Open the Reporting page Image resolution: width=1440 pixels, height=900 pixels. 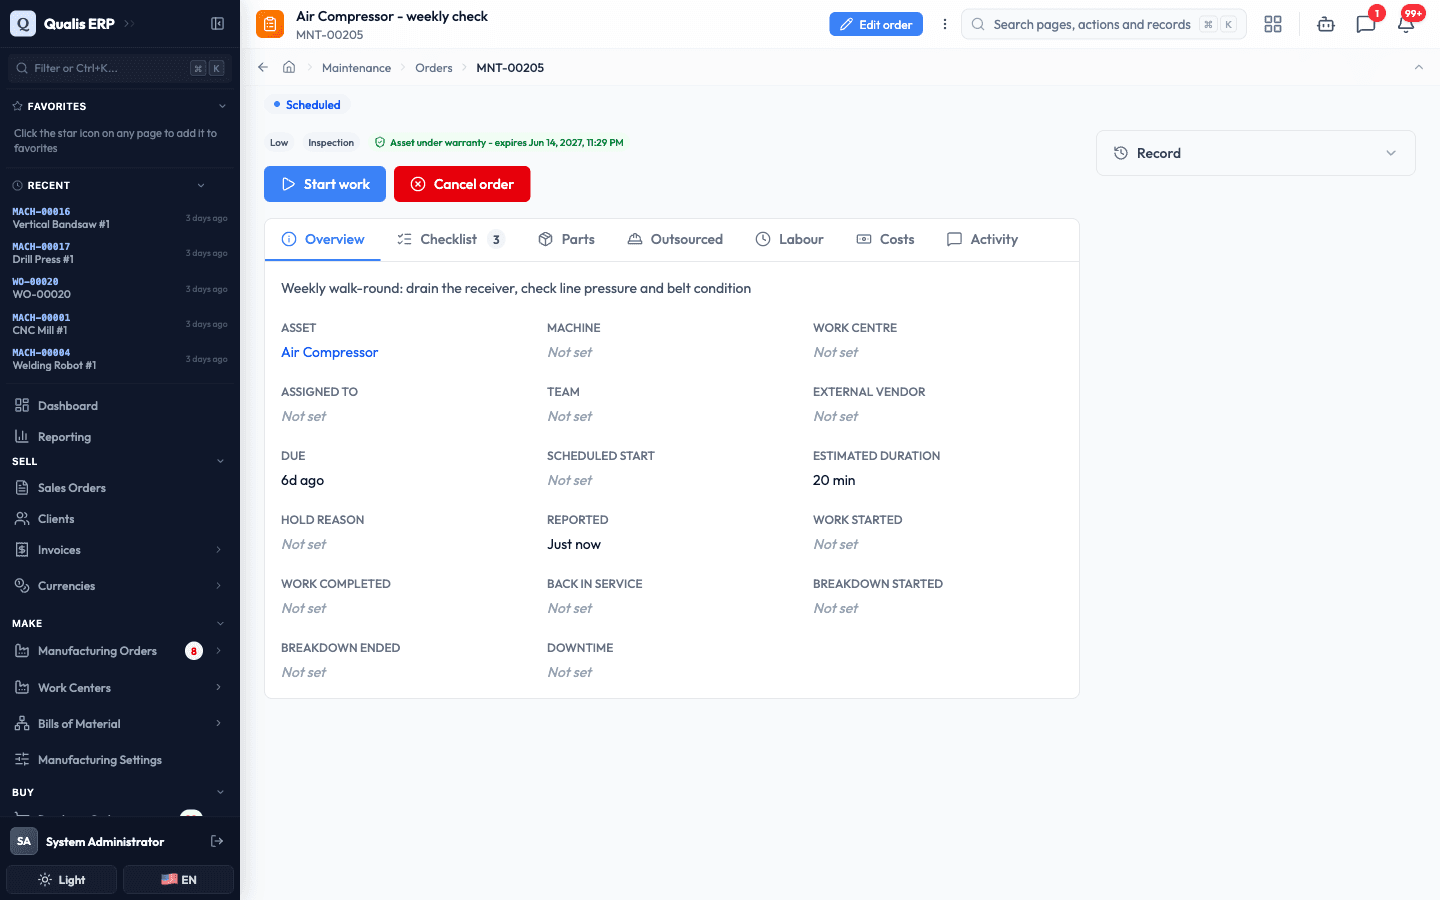(120, 436)
